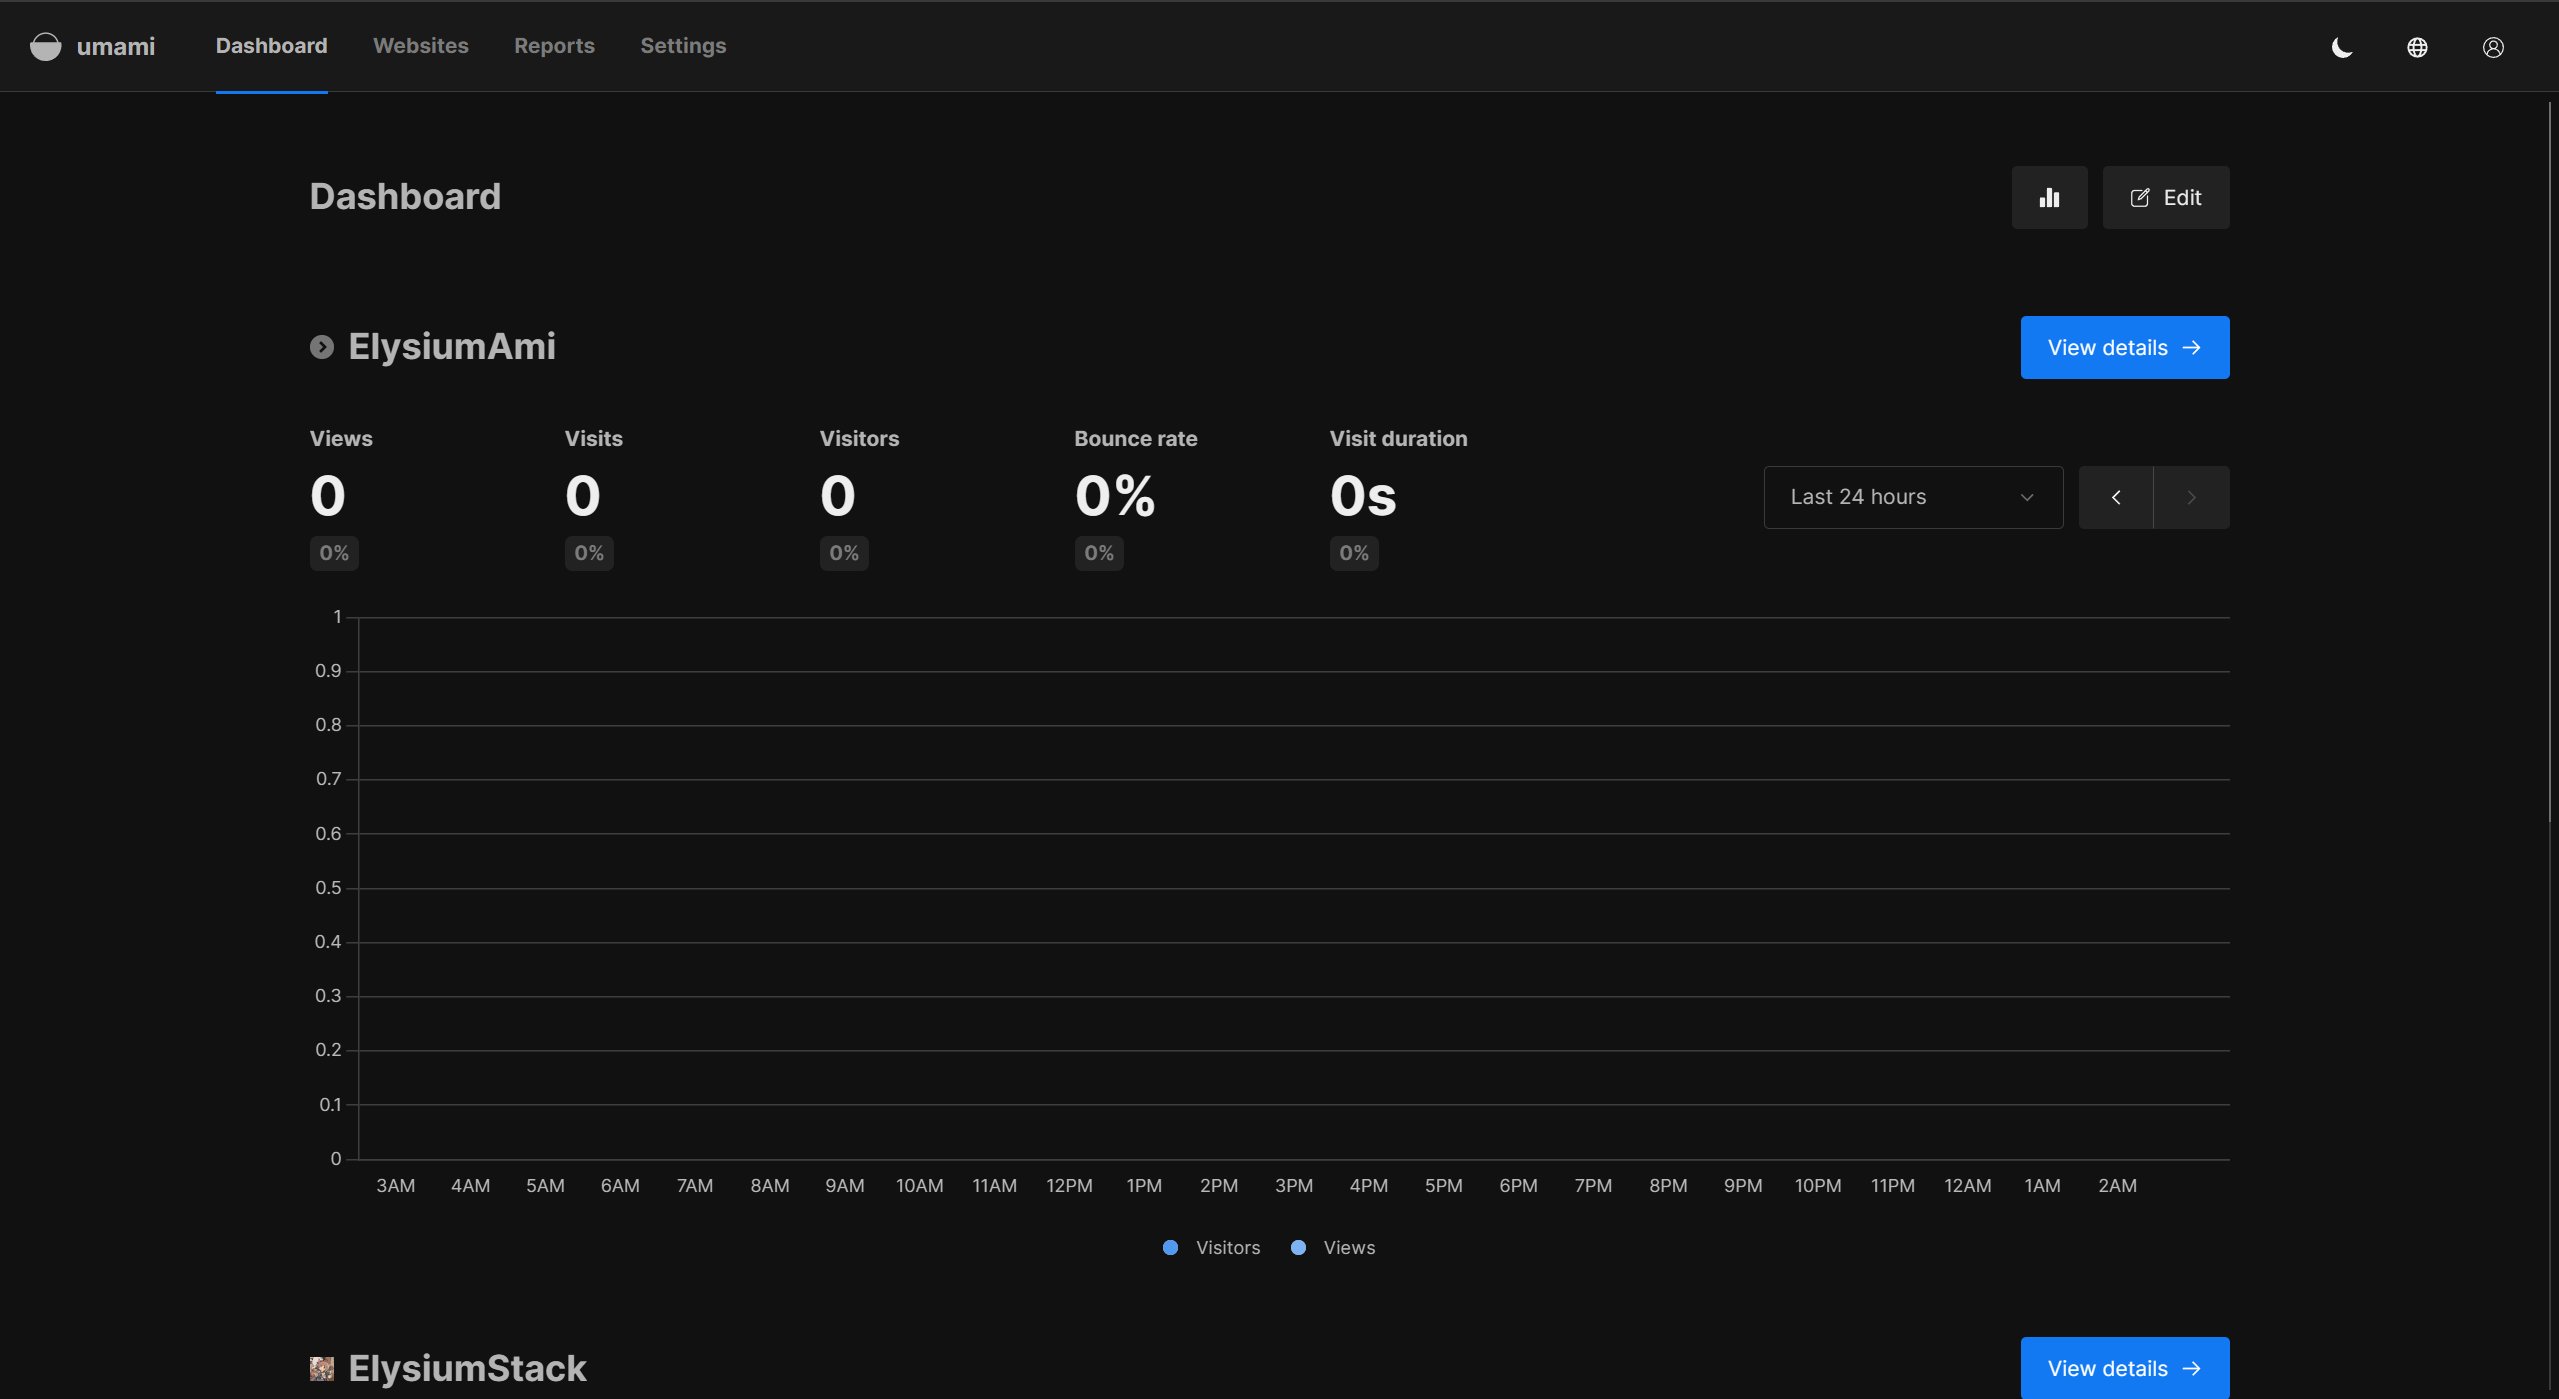Click the page vertical scrollbar
2559x1399 pixels.
tap(2550, 460)
